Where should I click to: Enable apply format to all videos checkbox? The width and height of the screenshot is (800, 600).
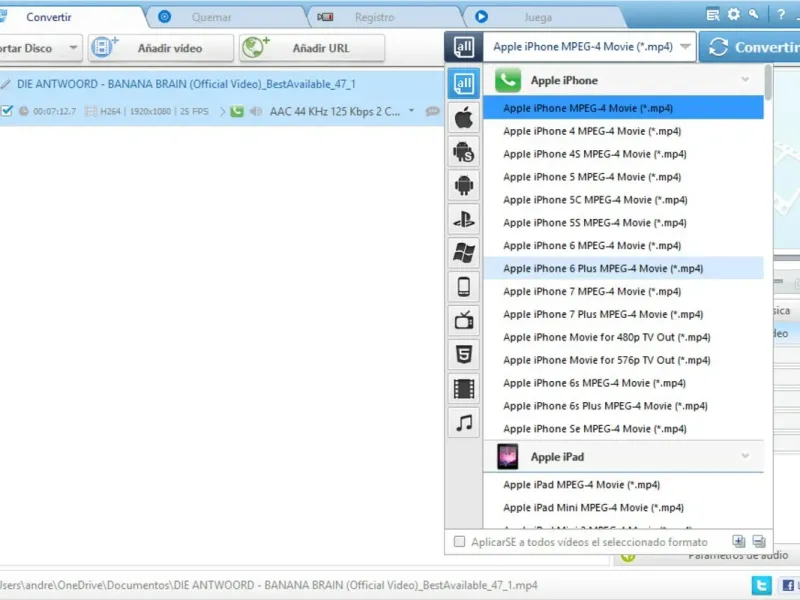[459, 541]
